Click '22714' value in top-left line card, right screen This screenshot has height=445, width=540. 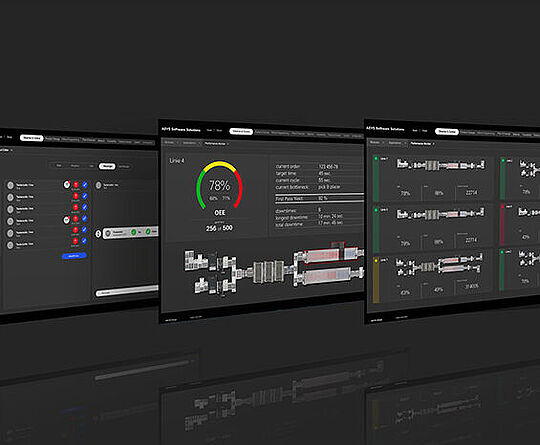(x=471, y=193)
